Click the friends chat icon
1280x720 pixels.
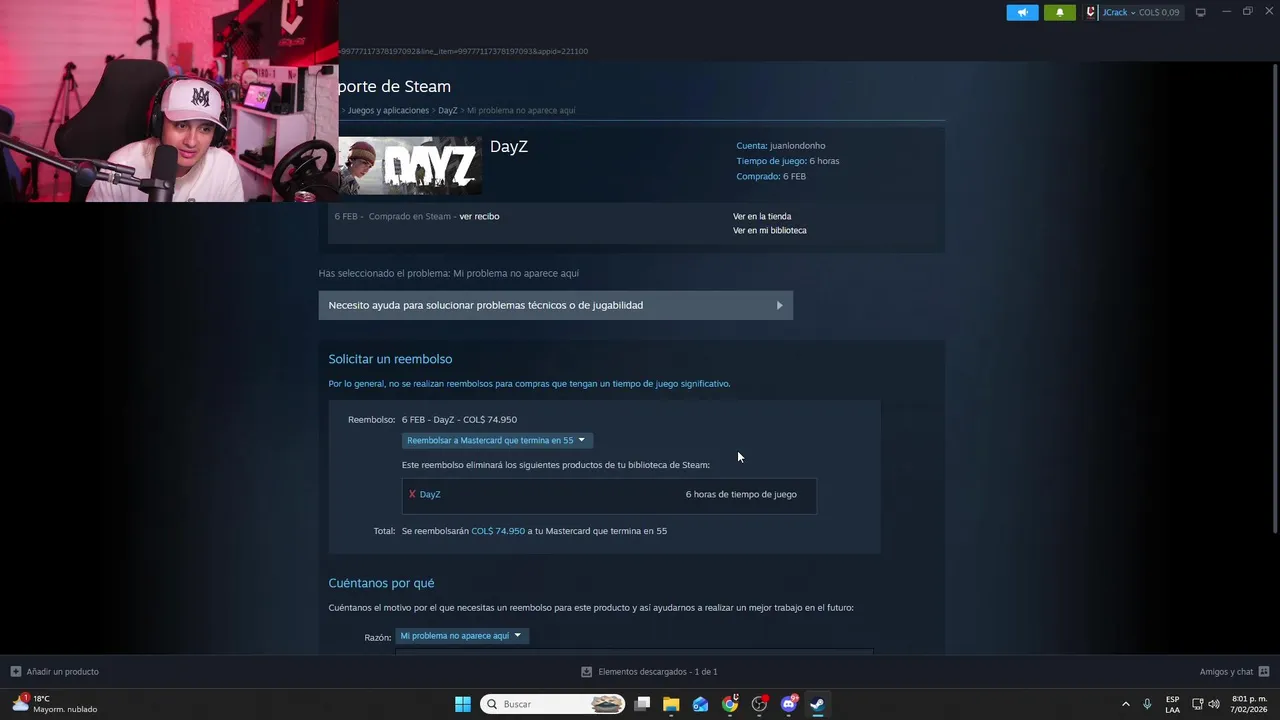(1264, 672)
